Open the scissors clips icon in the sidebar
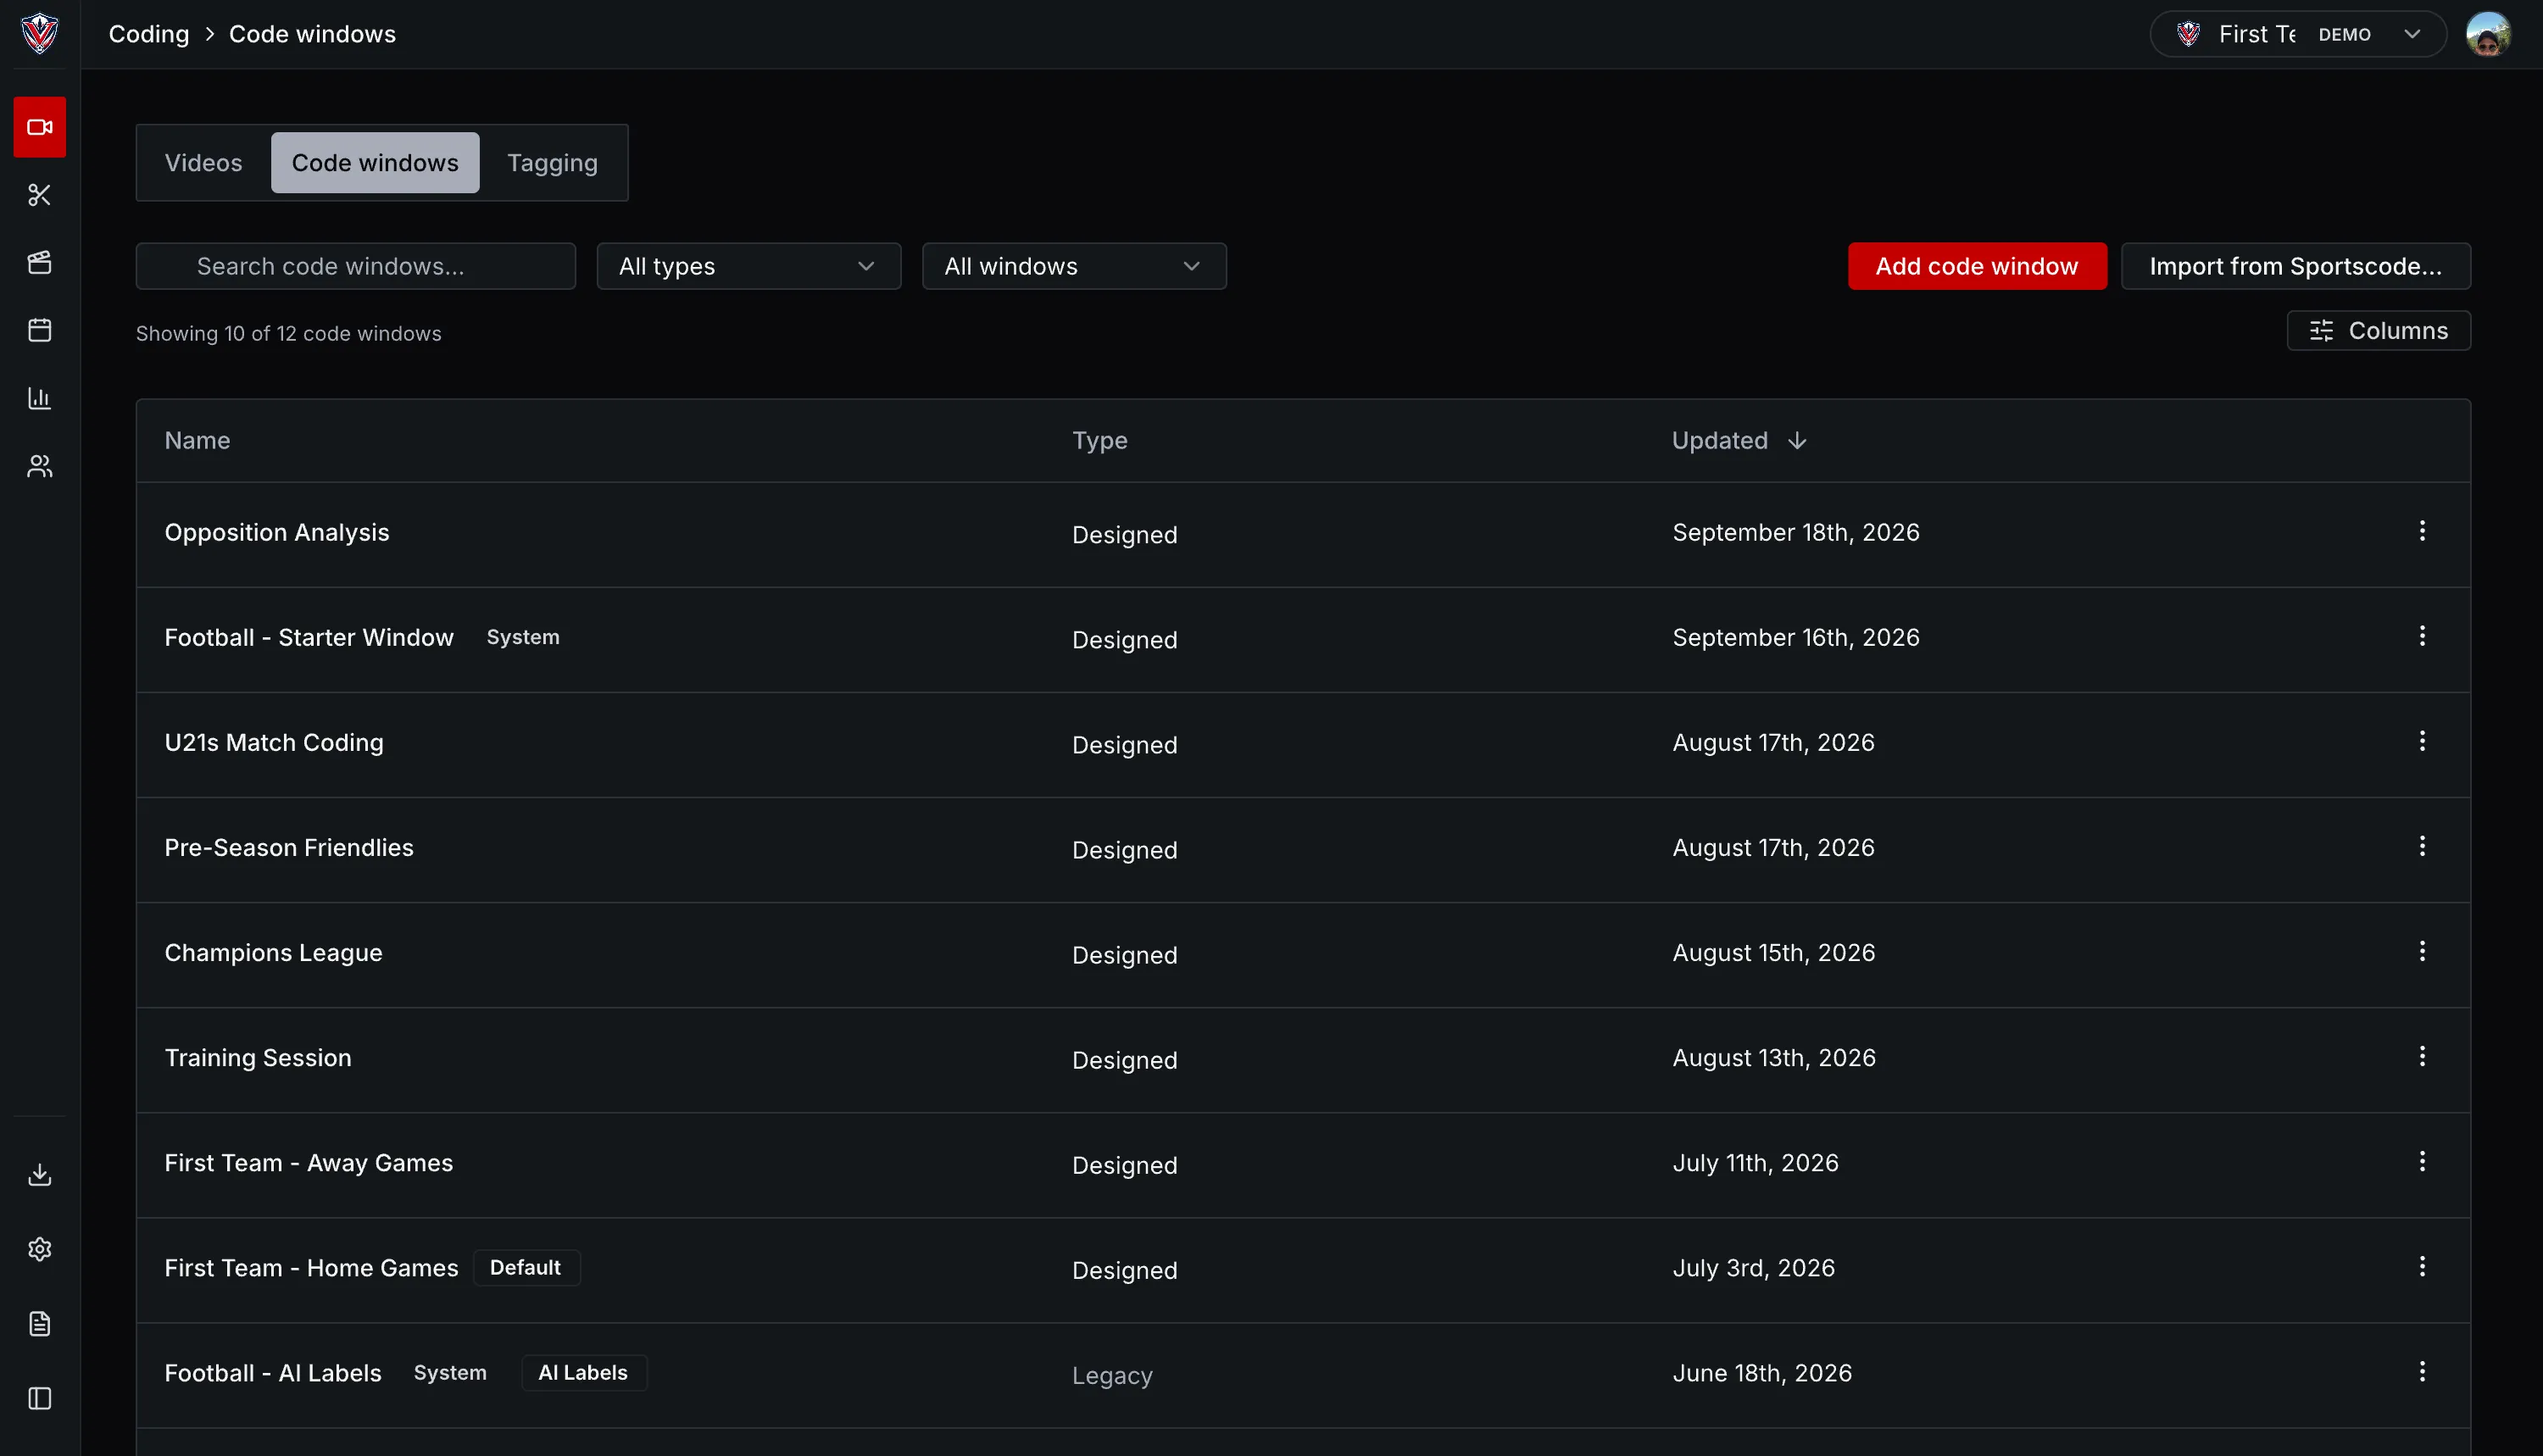Image resolution: width=2543 pixels, height=1456 pixels. pyautogui.click(x=39, y=195)
